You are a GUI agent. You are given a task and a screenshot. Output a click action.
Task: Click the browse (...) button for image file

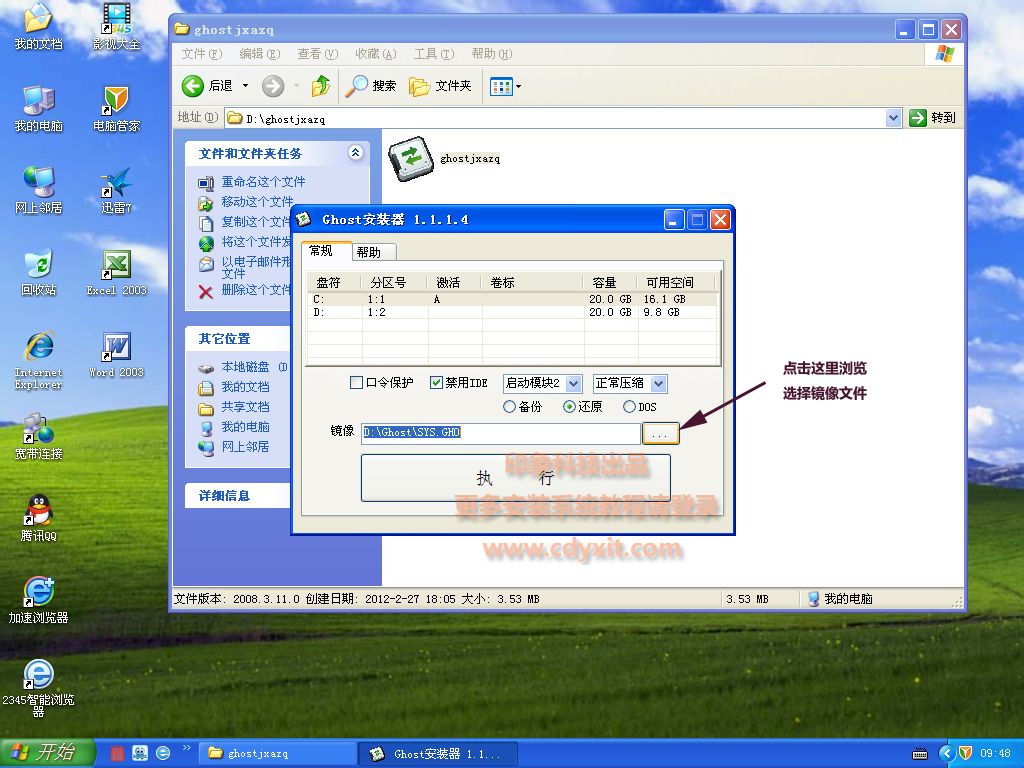point(660,433)
